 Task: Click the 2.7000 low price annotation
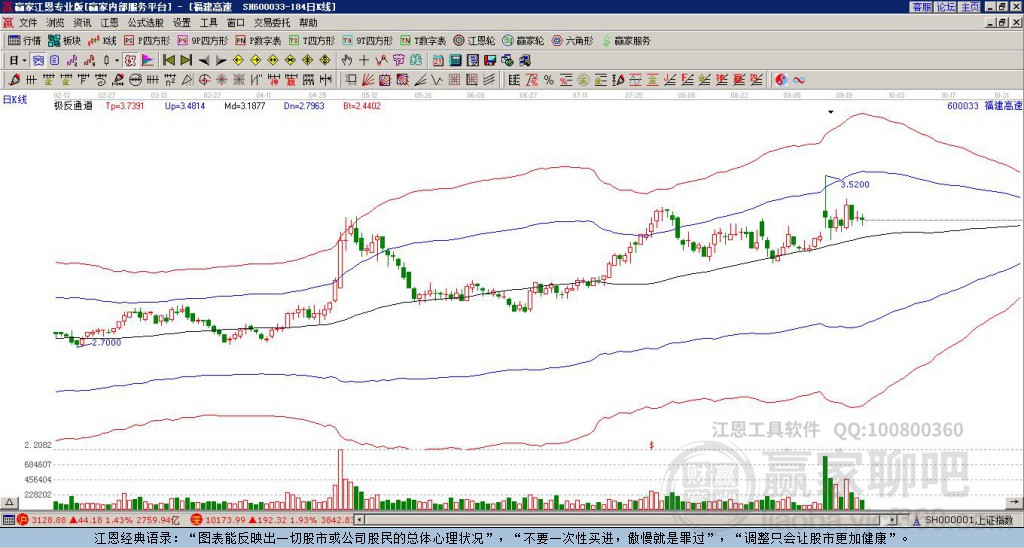(x=106, y=342)
